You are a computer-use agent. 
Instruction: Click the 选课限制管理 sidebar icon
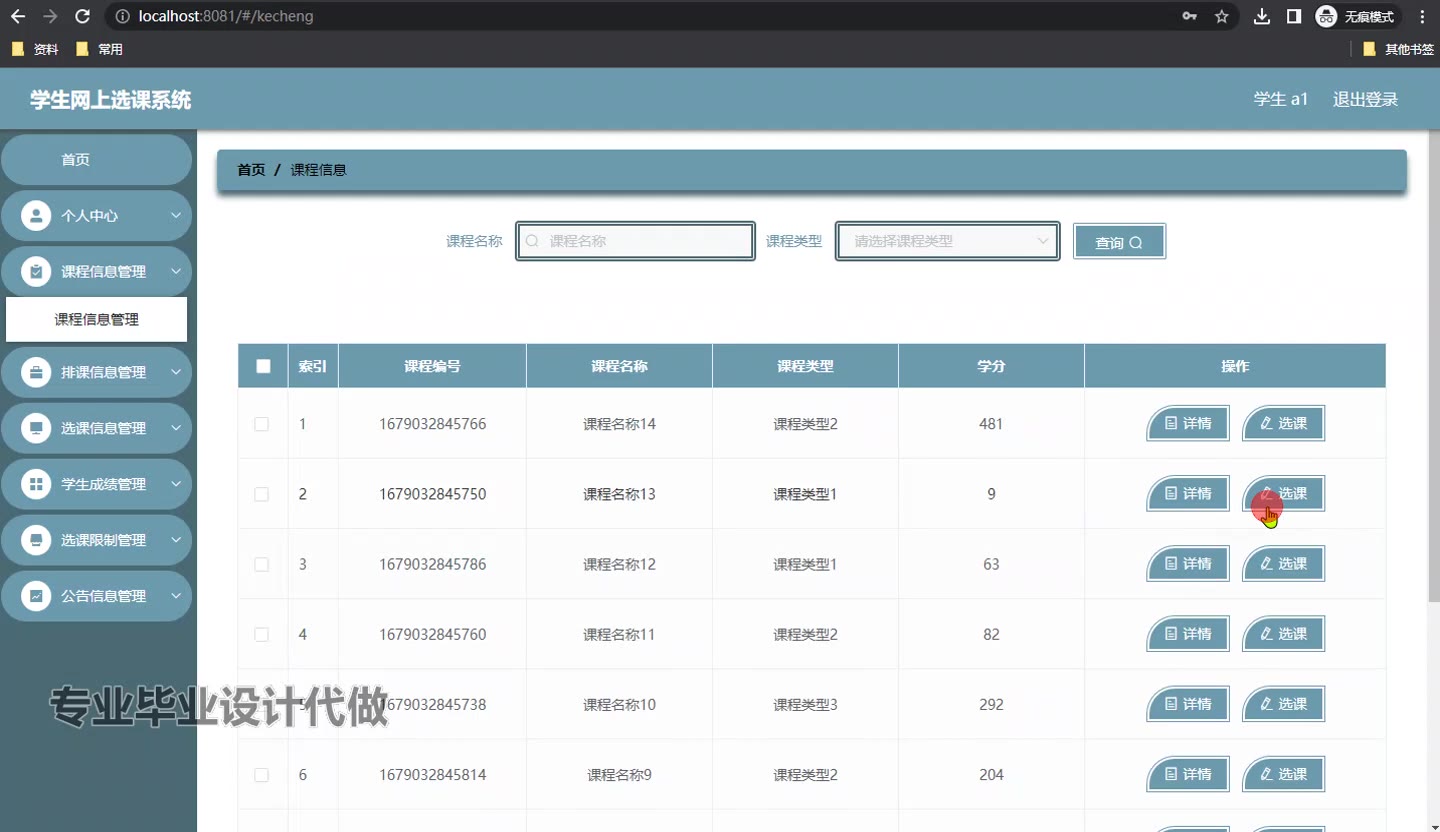click(36, 540)
